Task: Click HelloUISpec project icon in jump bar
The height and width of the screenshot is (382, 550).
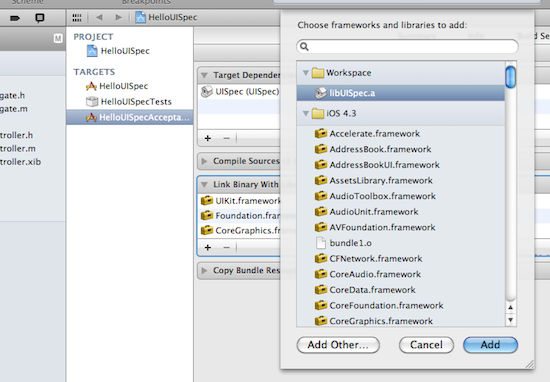Action: pos(140,17)
